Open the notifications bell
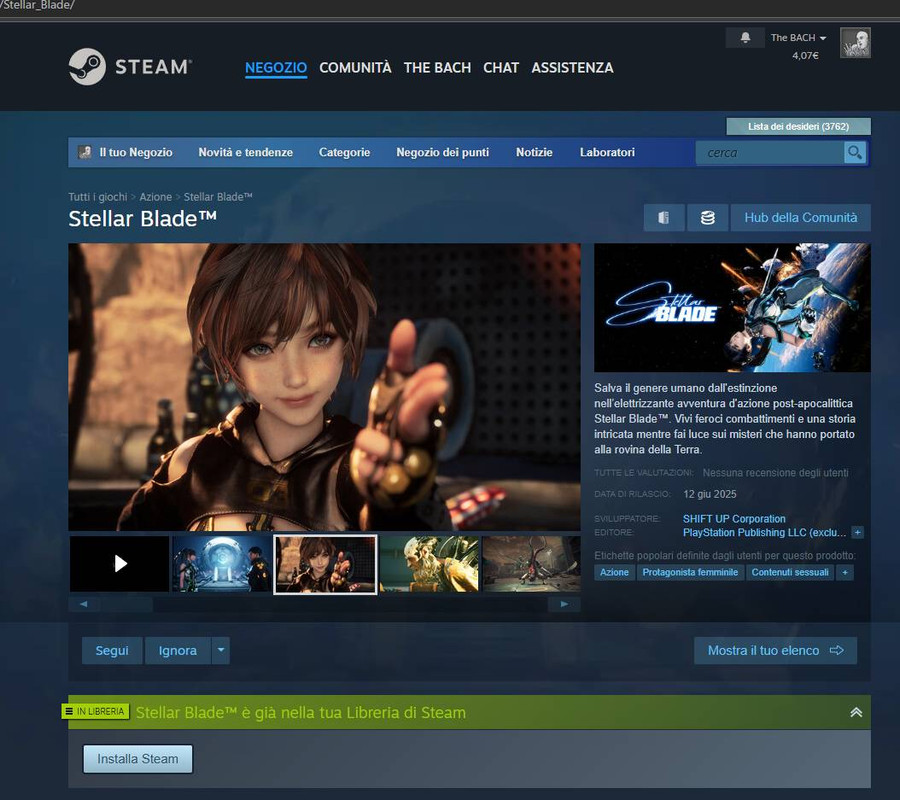 745,37
